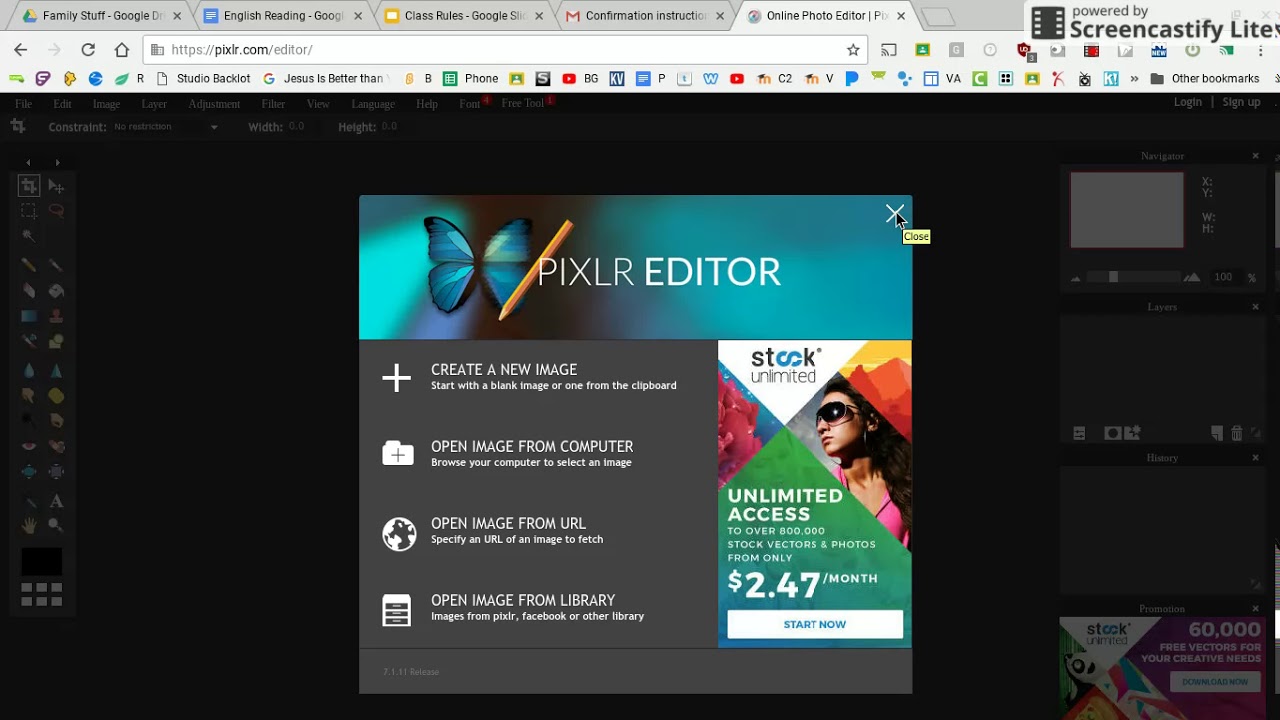This screenshot has width=1280, height=720.
Task: Click the START NOW ad button
Action: (x=815, y=624)
